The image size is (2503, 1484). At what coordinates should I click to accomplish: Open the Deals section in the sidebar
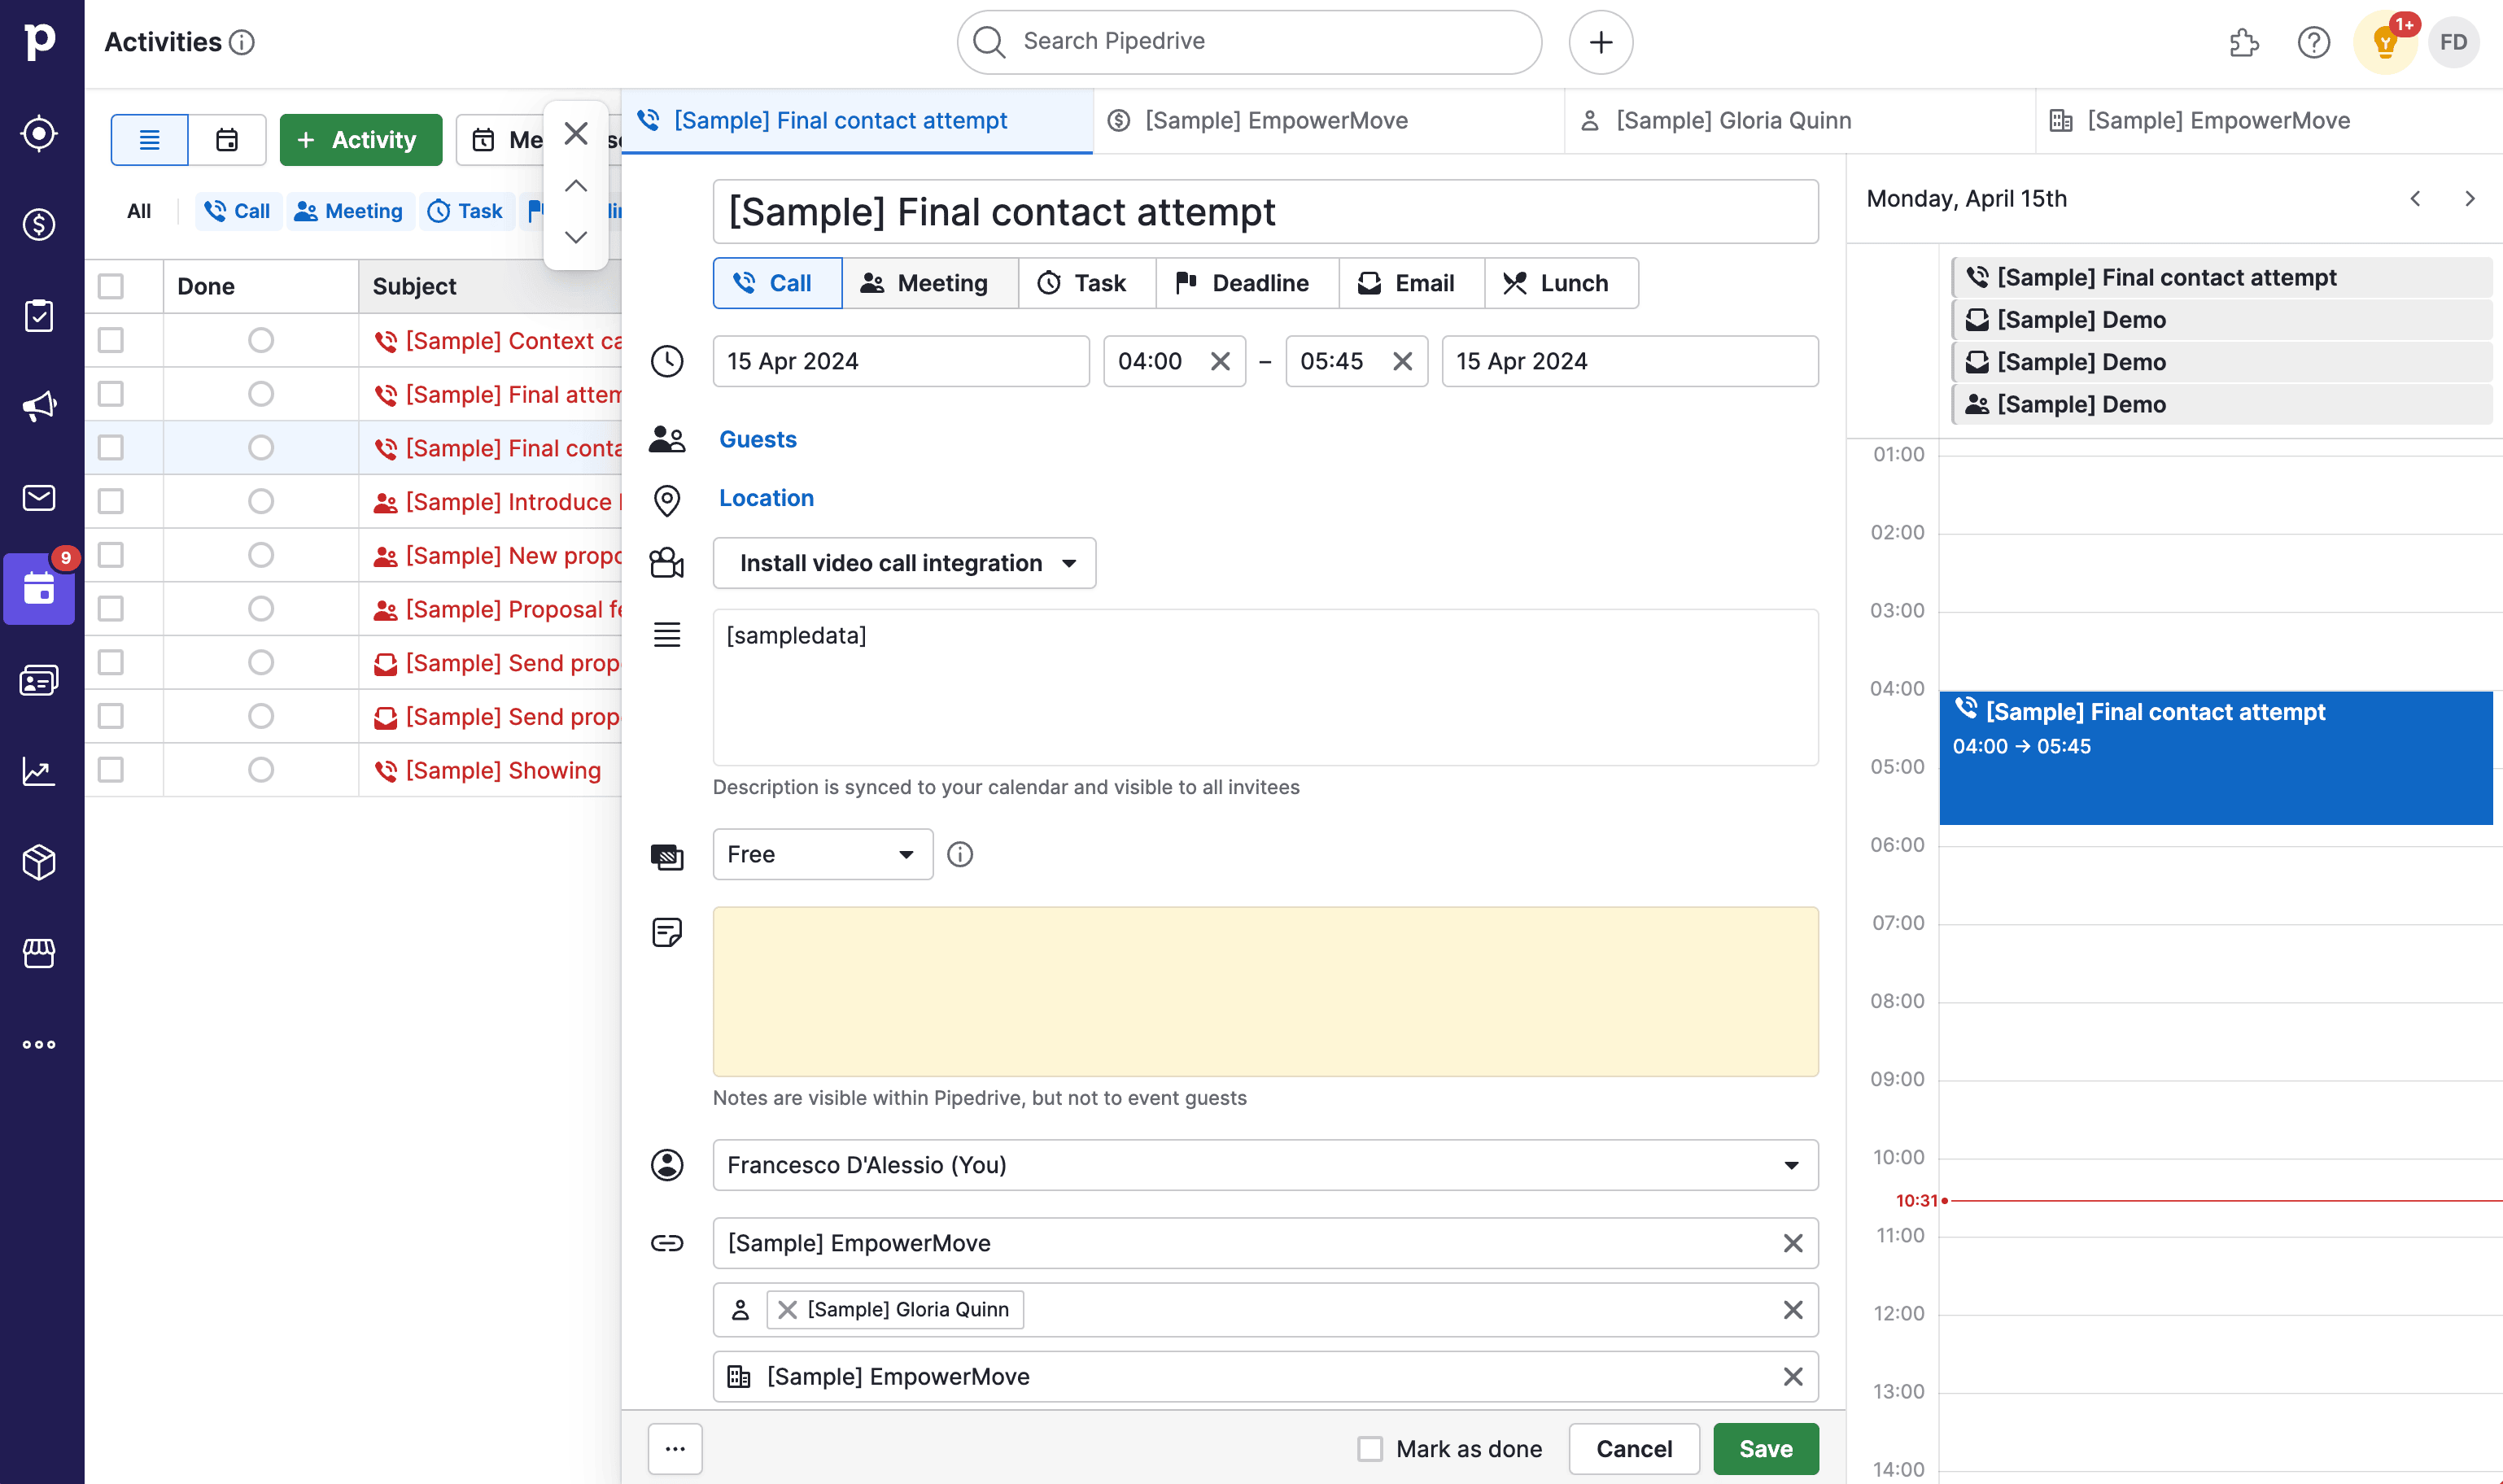(x=38, y=225)
